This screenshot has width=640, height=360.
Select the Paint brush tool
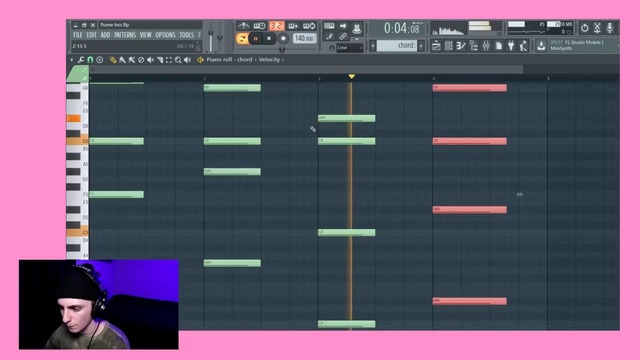122,60
